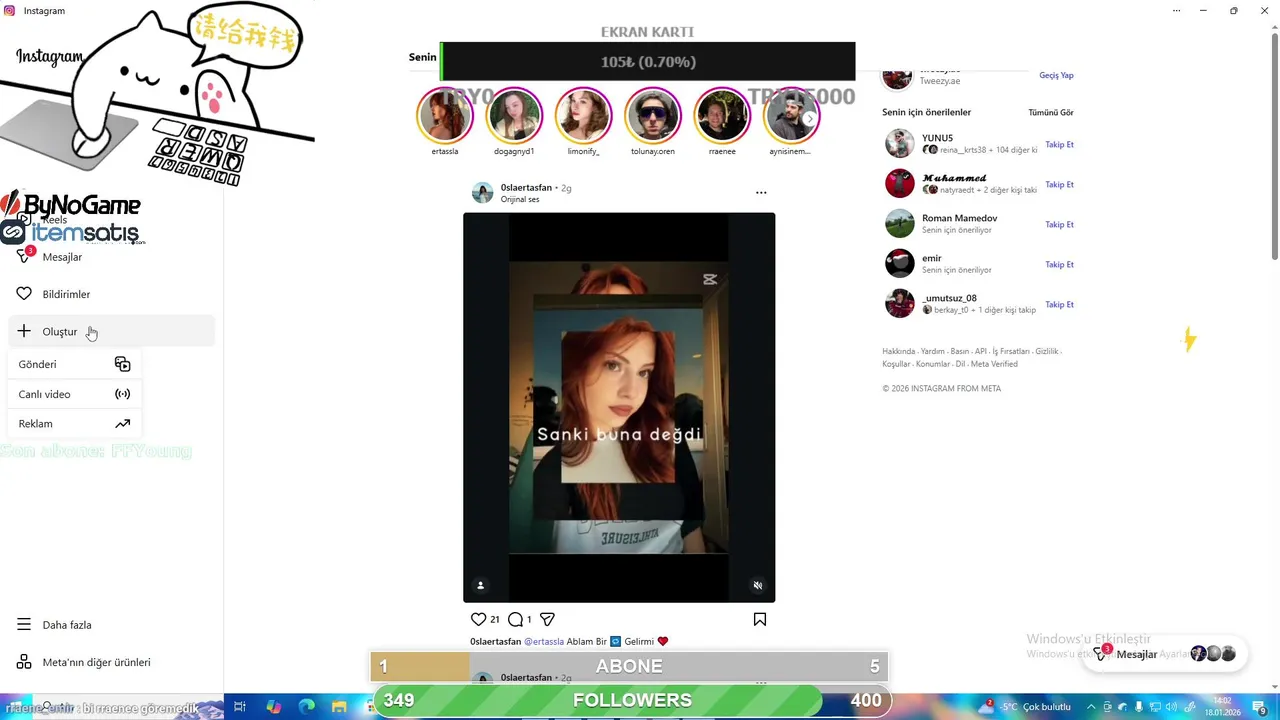Click the Oluştur plus icon
Image resolution: width=1280 pixels, height=720 pixels.
coord(24,331)
